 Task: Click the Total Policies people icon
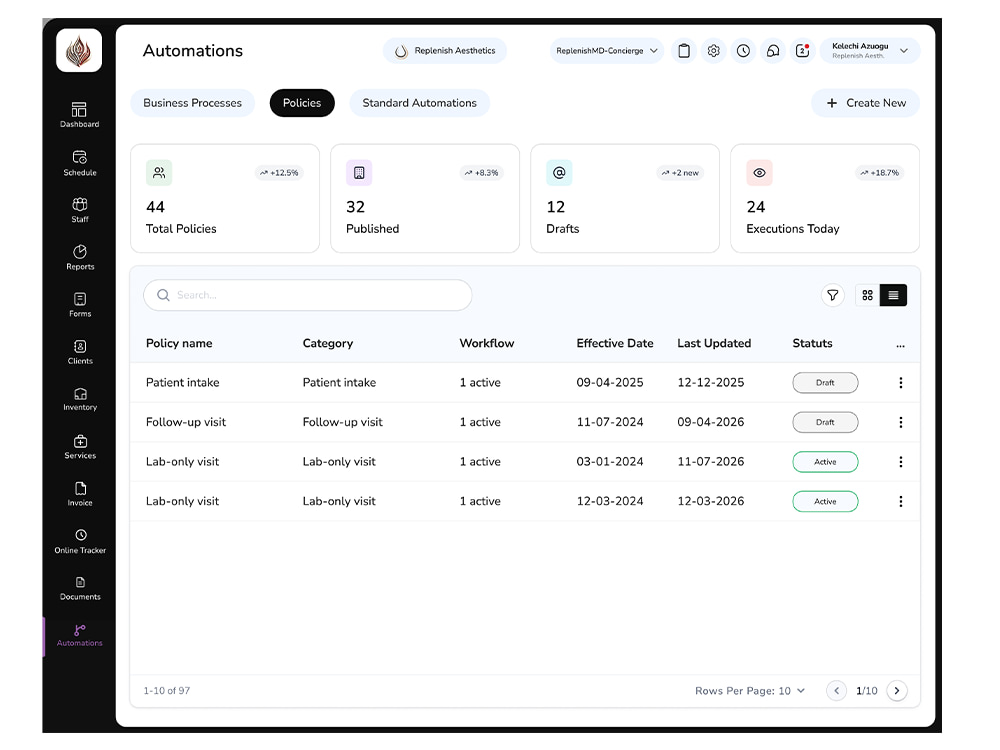pos(159,173)
